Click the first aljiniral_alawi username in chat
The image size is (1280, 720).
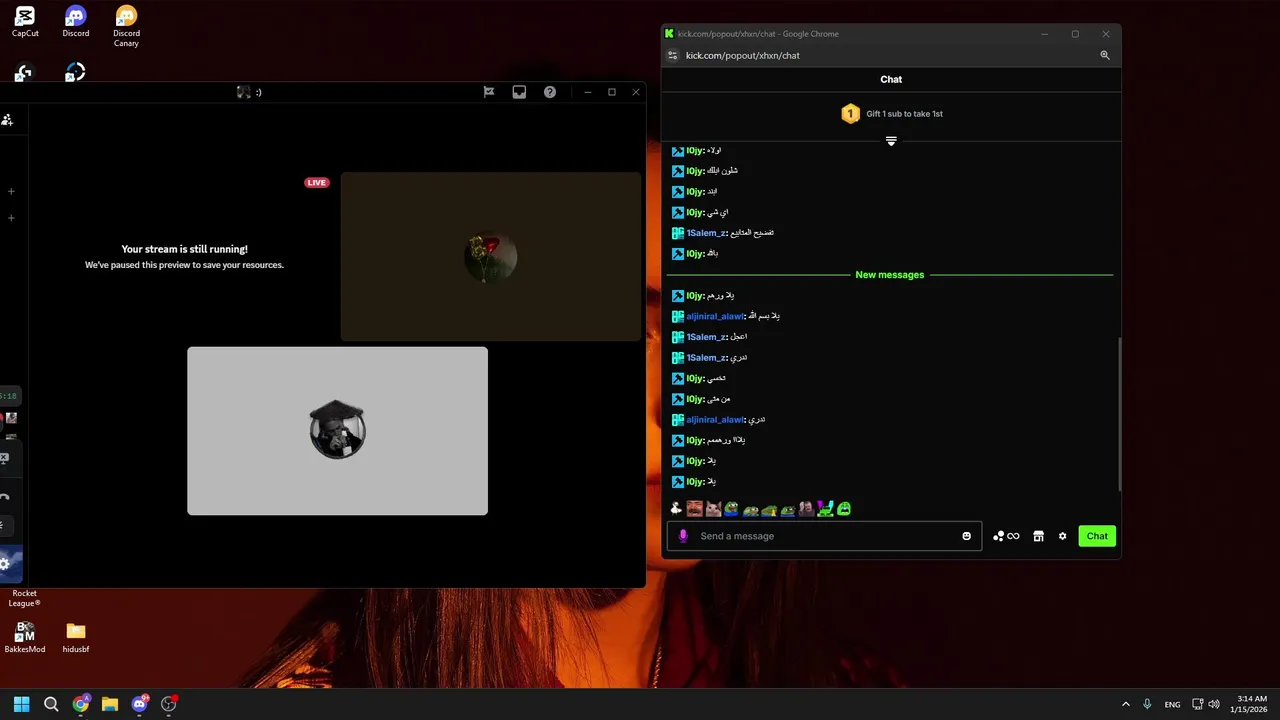pos(715,316)
